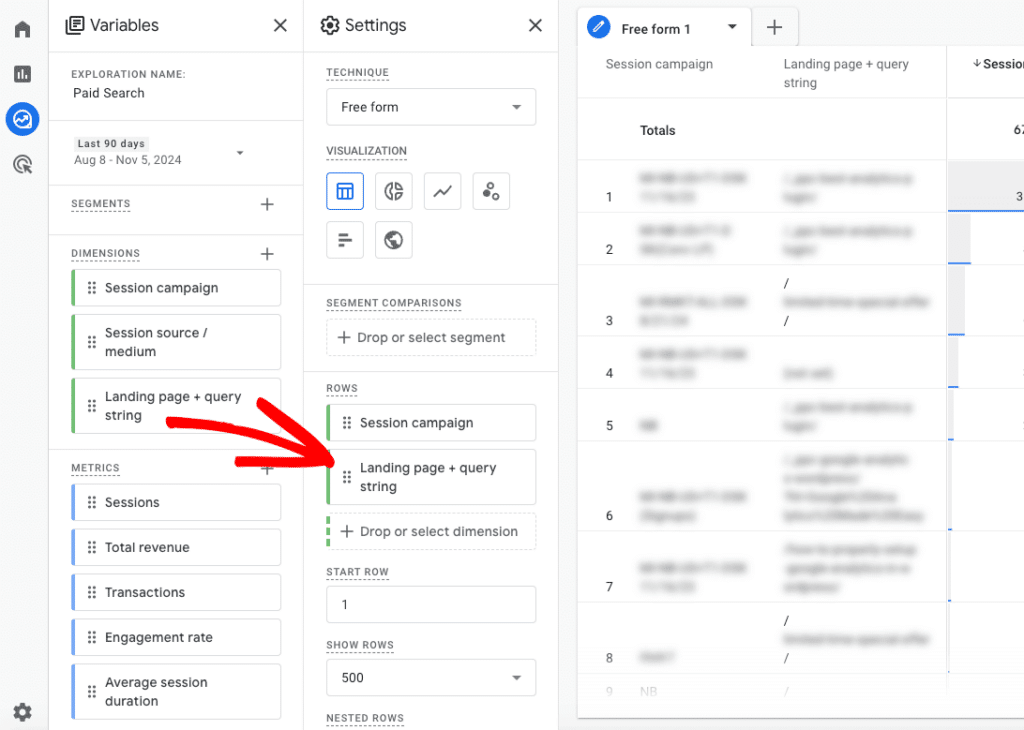Go to Home via the sidebar icon
Image resolution: width=1024 pixels, height=730 pixels.
point(22,29)
